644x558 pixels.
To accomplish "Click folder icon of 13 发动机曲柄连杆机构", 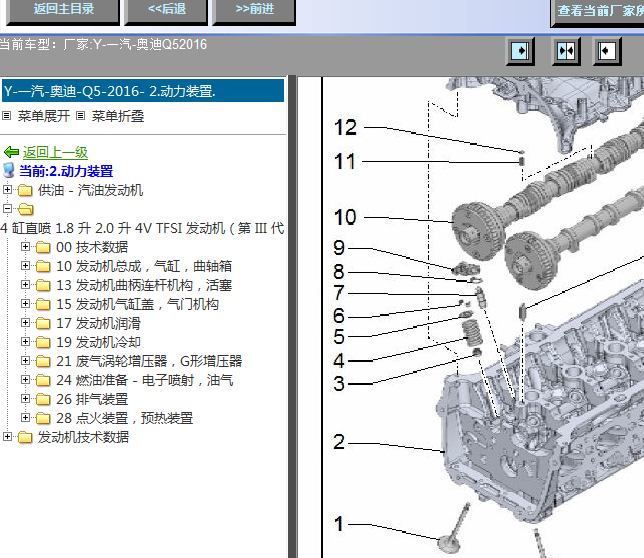I will point(43,285).
